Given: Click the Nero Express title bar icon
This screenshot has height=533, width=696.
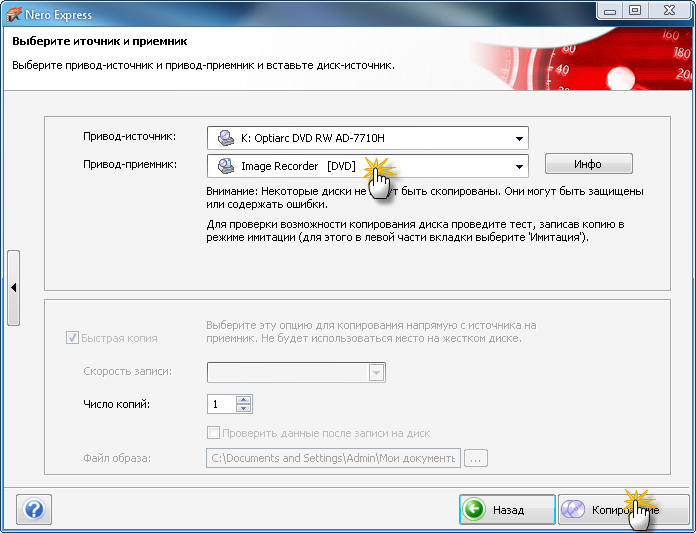Looking at the screenshot, I should [13, 14].
